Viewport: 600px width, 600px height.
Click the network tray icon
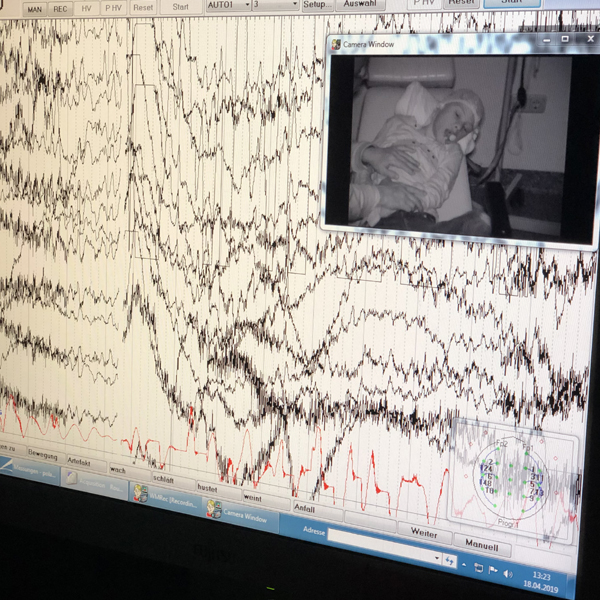point(478,567)
